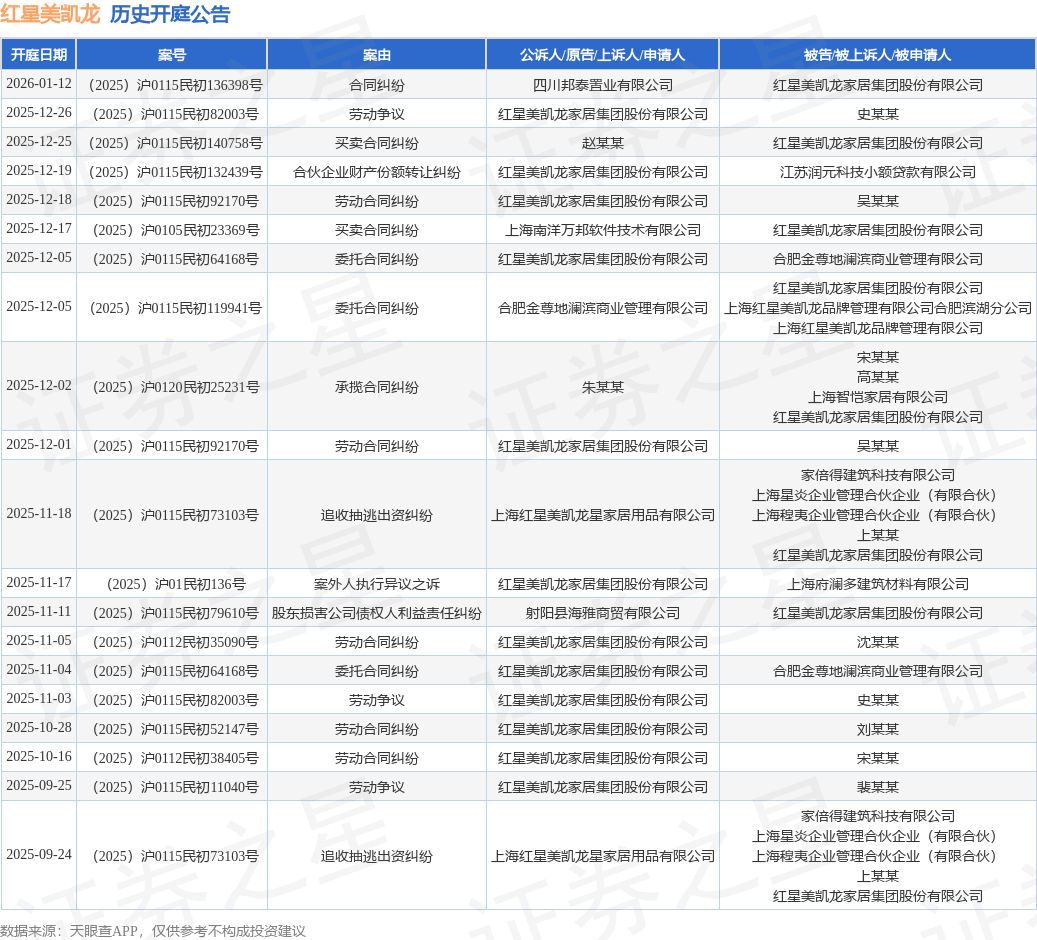Click 江苏润元科技小额贷款有限公司 defendant

(x=877, y=172)
